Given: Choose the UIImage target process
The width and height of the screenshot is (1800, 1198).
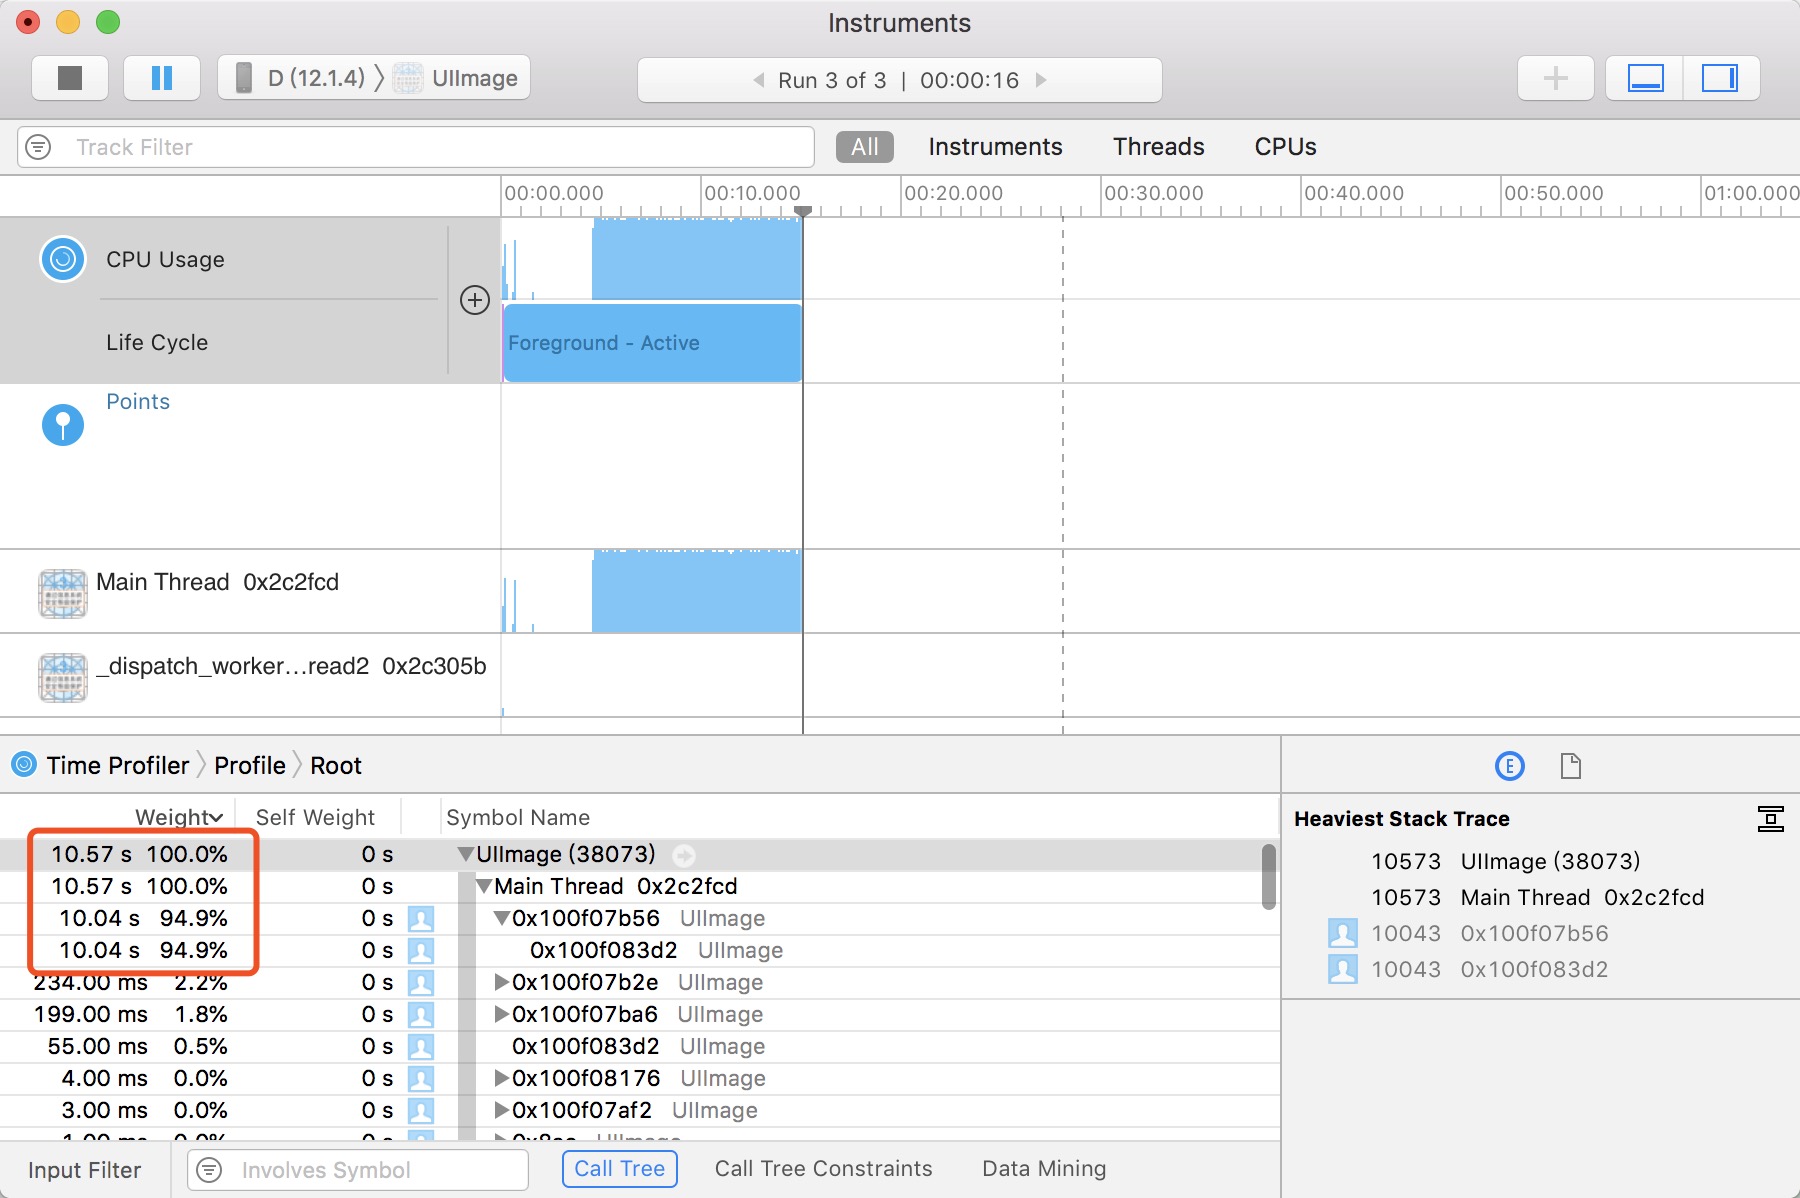Looking at the screenshot, I should point(456,78).
